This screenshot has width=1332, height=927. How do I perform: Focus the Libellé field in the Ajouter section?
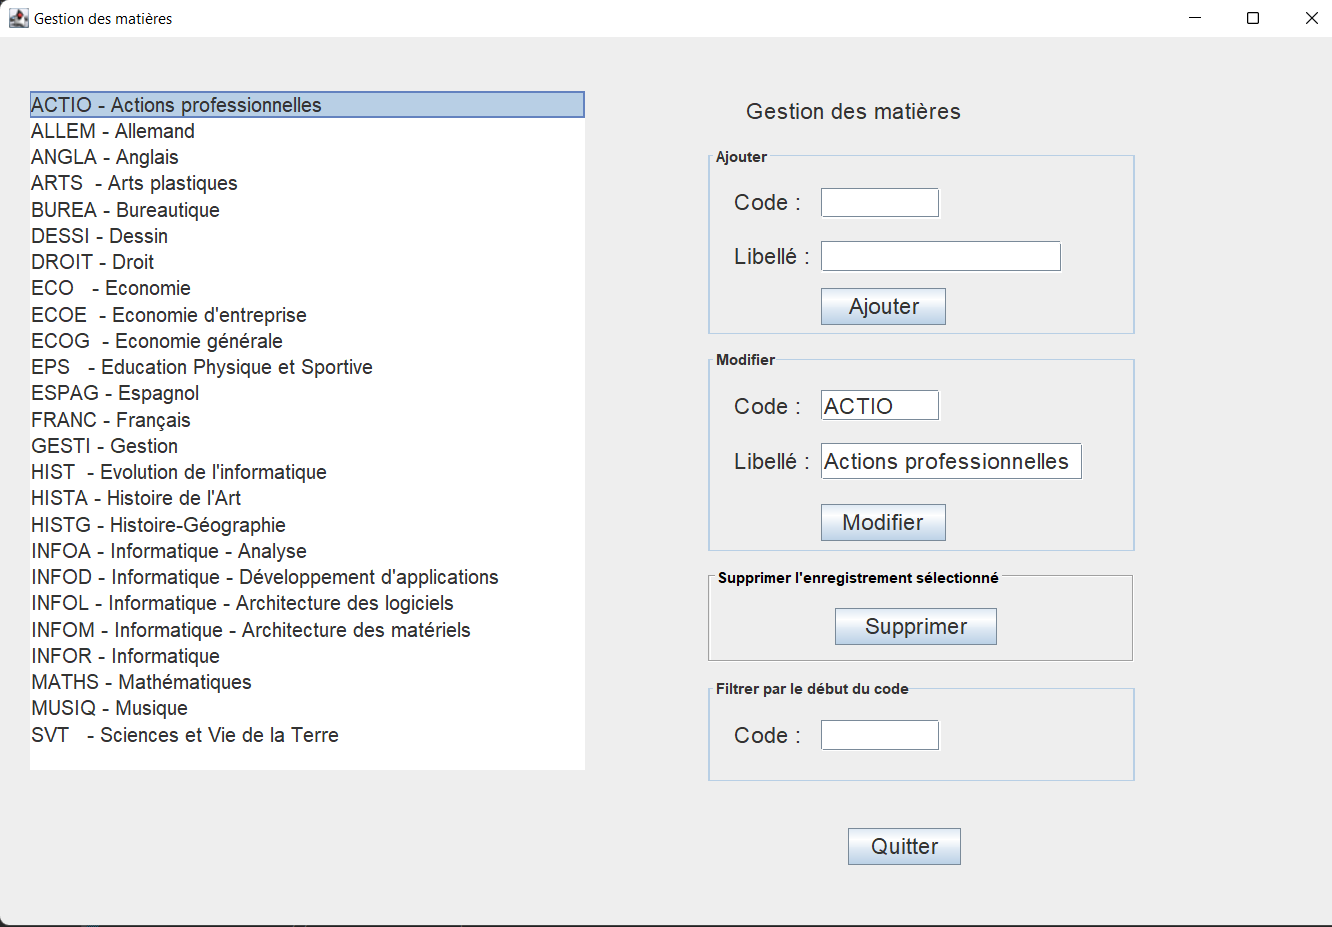tap(939, 256)
